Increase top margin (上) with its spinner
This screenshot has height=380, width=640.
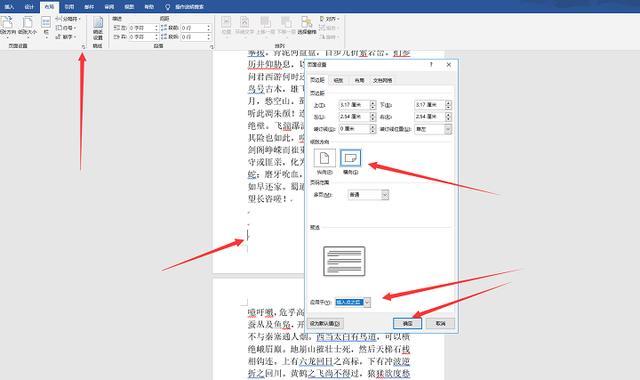point(373,103)
